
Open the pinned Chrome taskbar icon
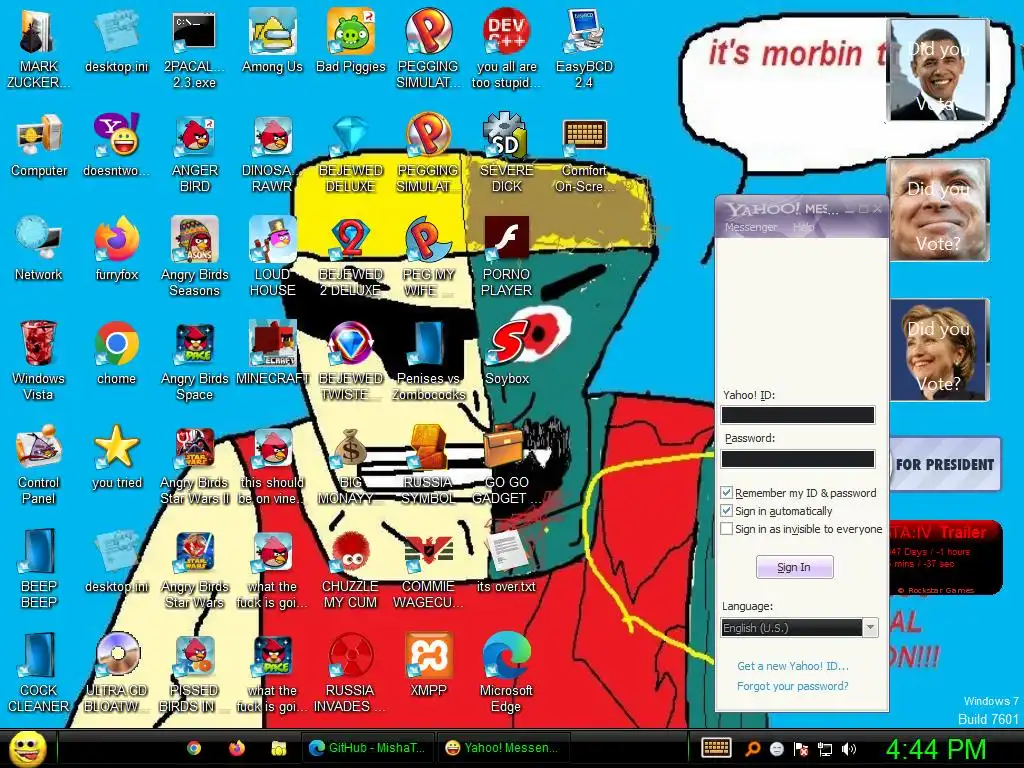coord(194,748)
